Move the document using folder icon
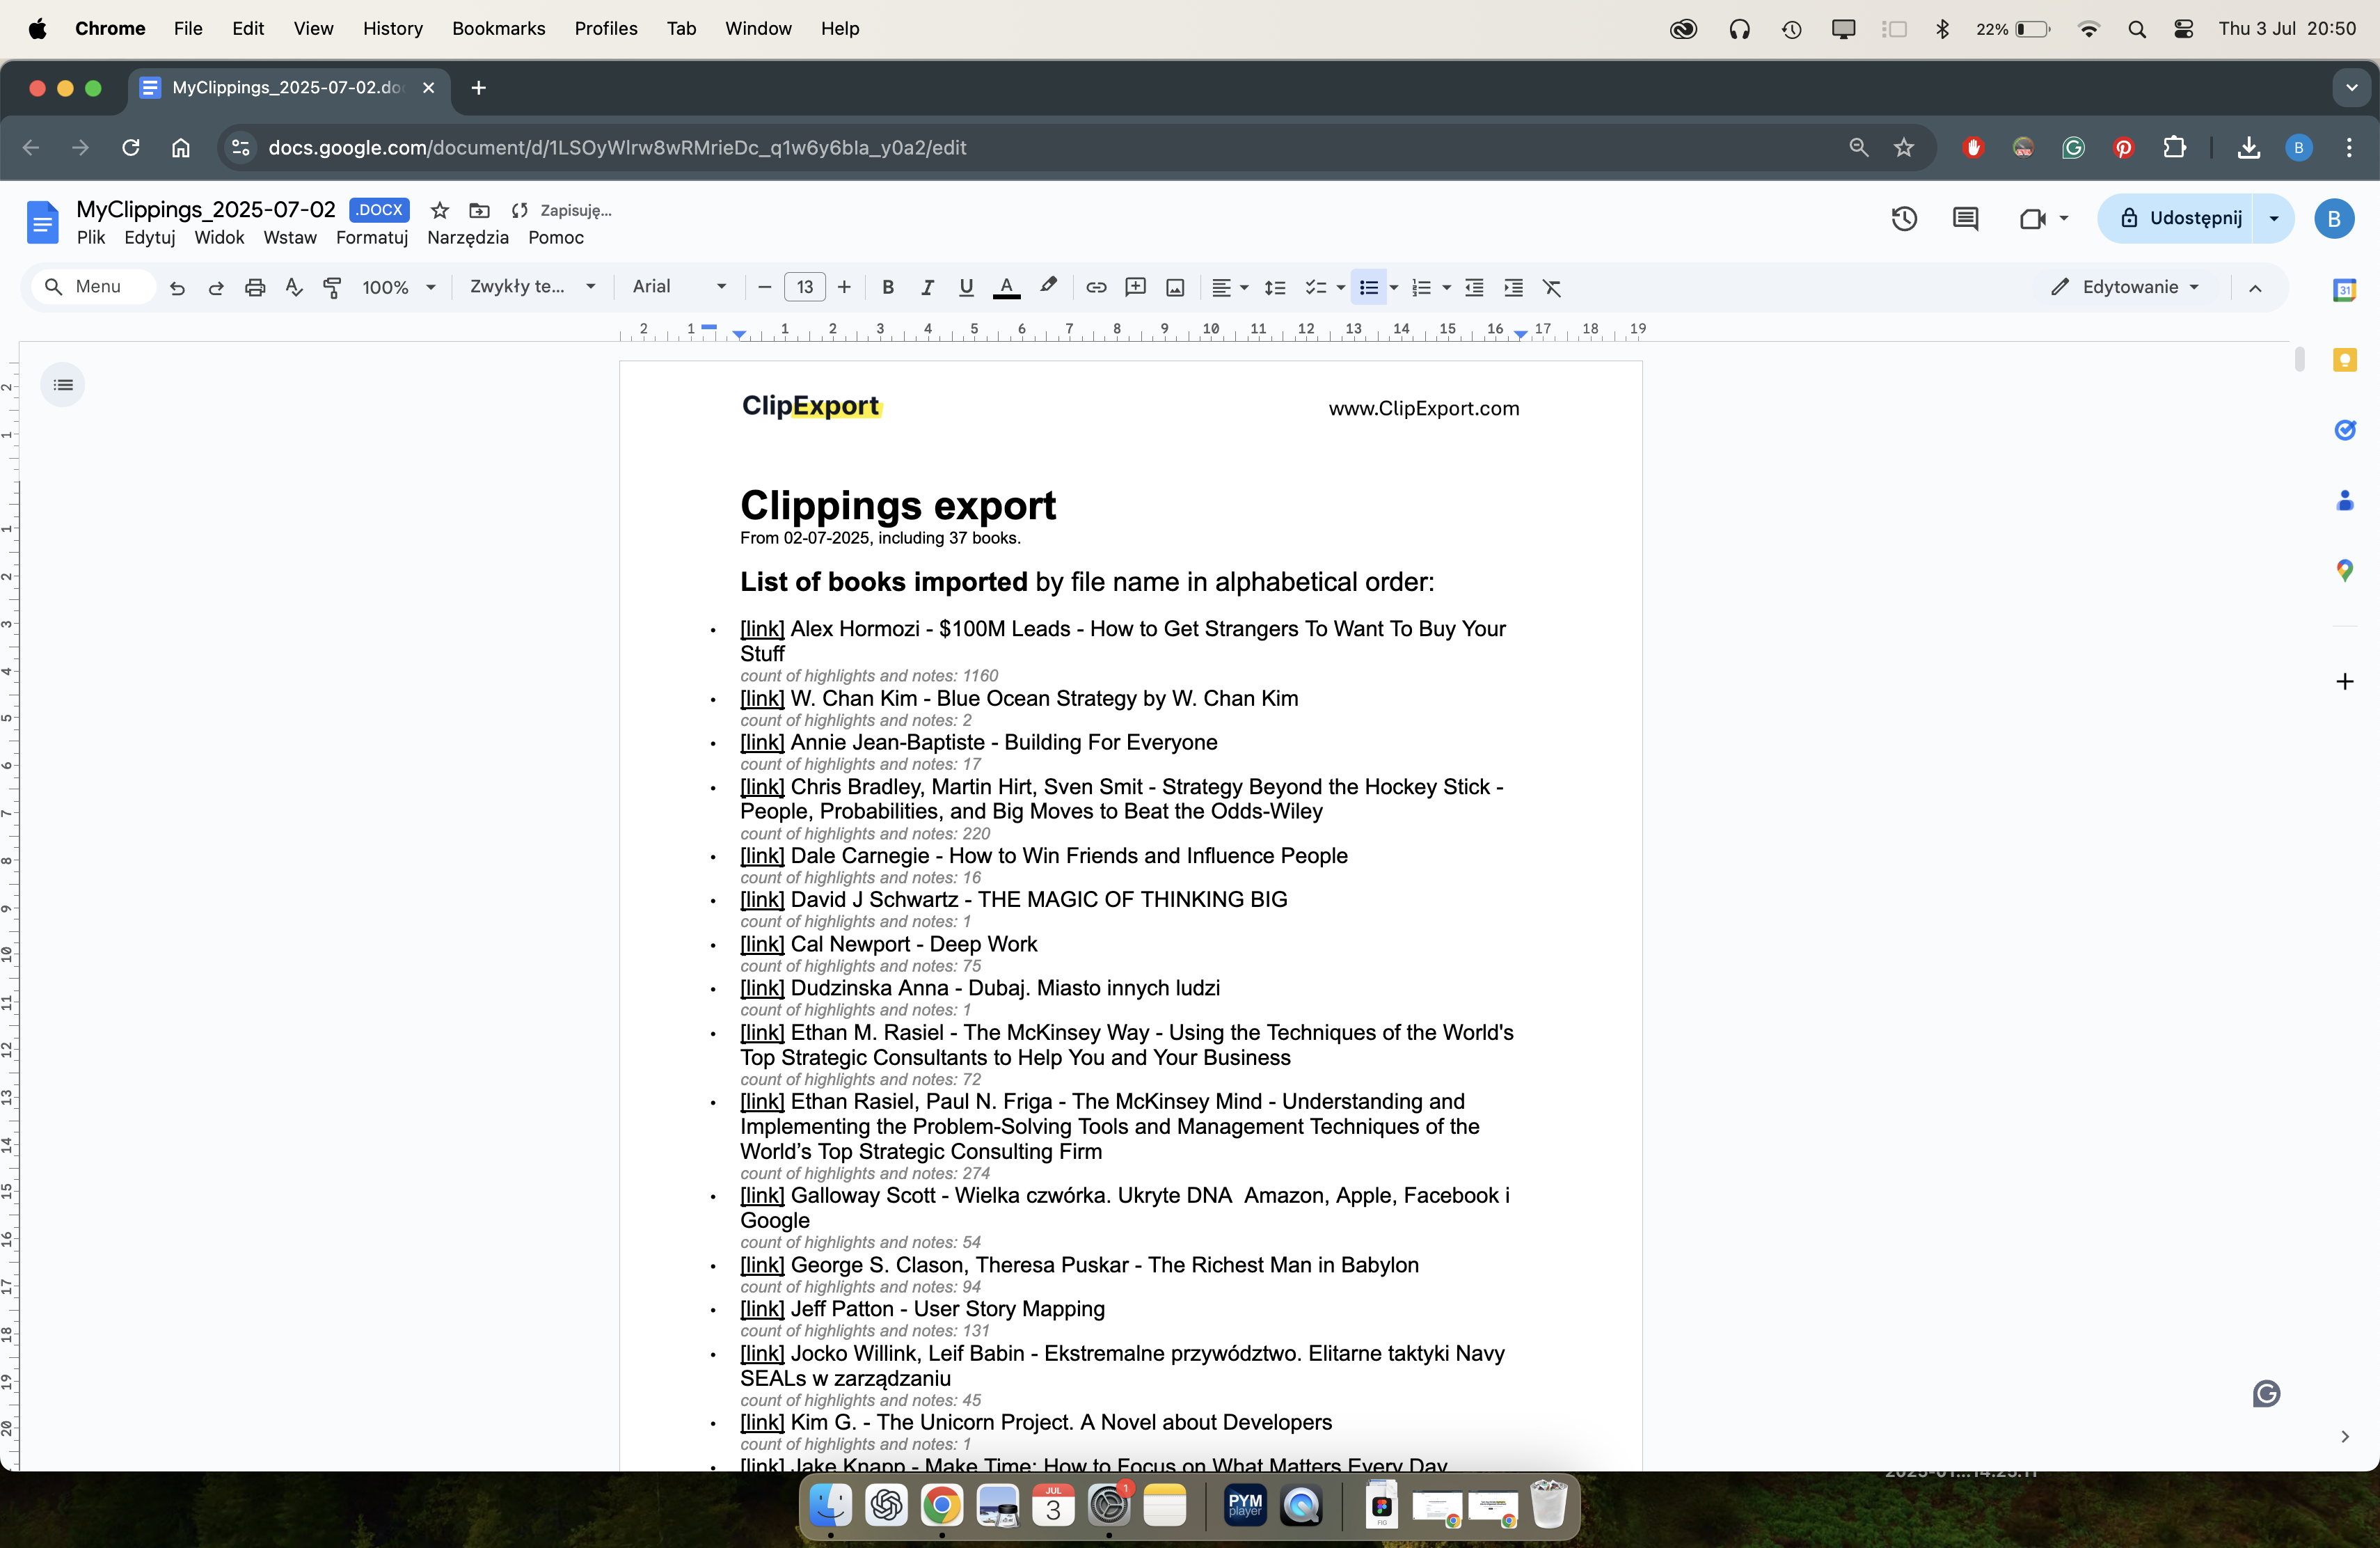This screenshot has height=1548, width=2380. coord(480,211)
